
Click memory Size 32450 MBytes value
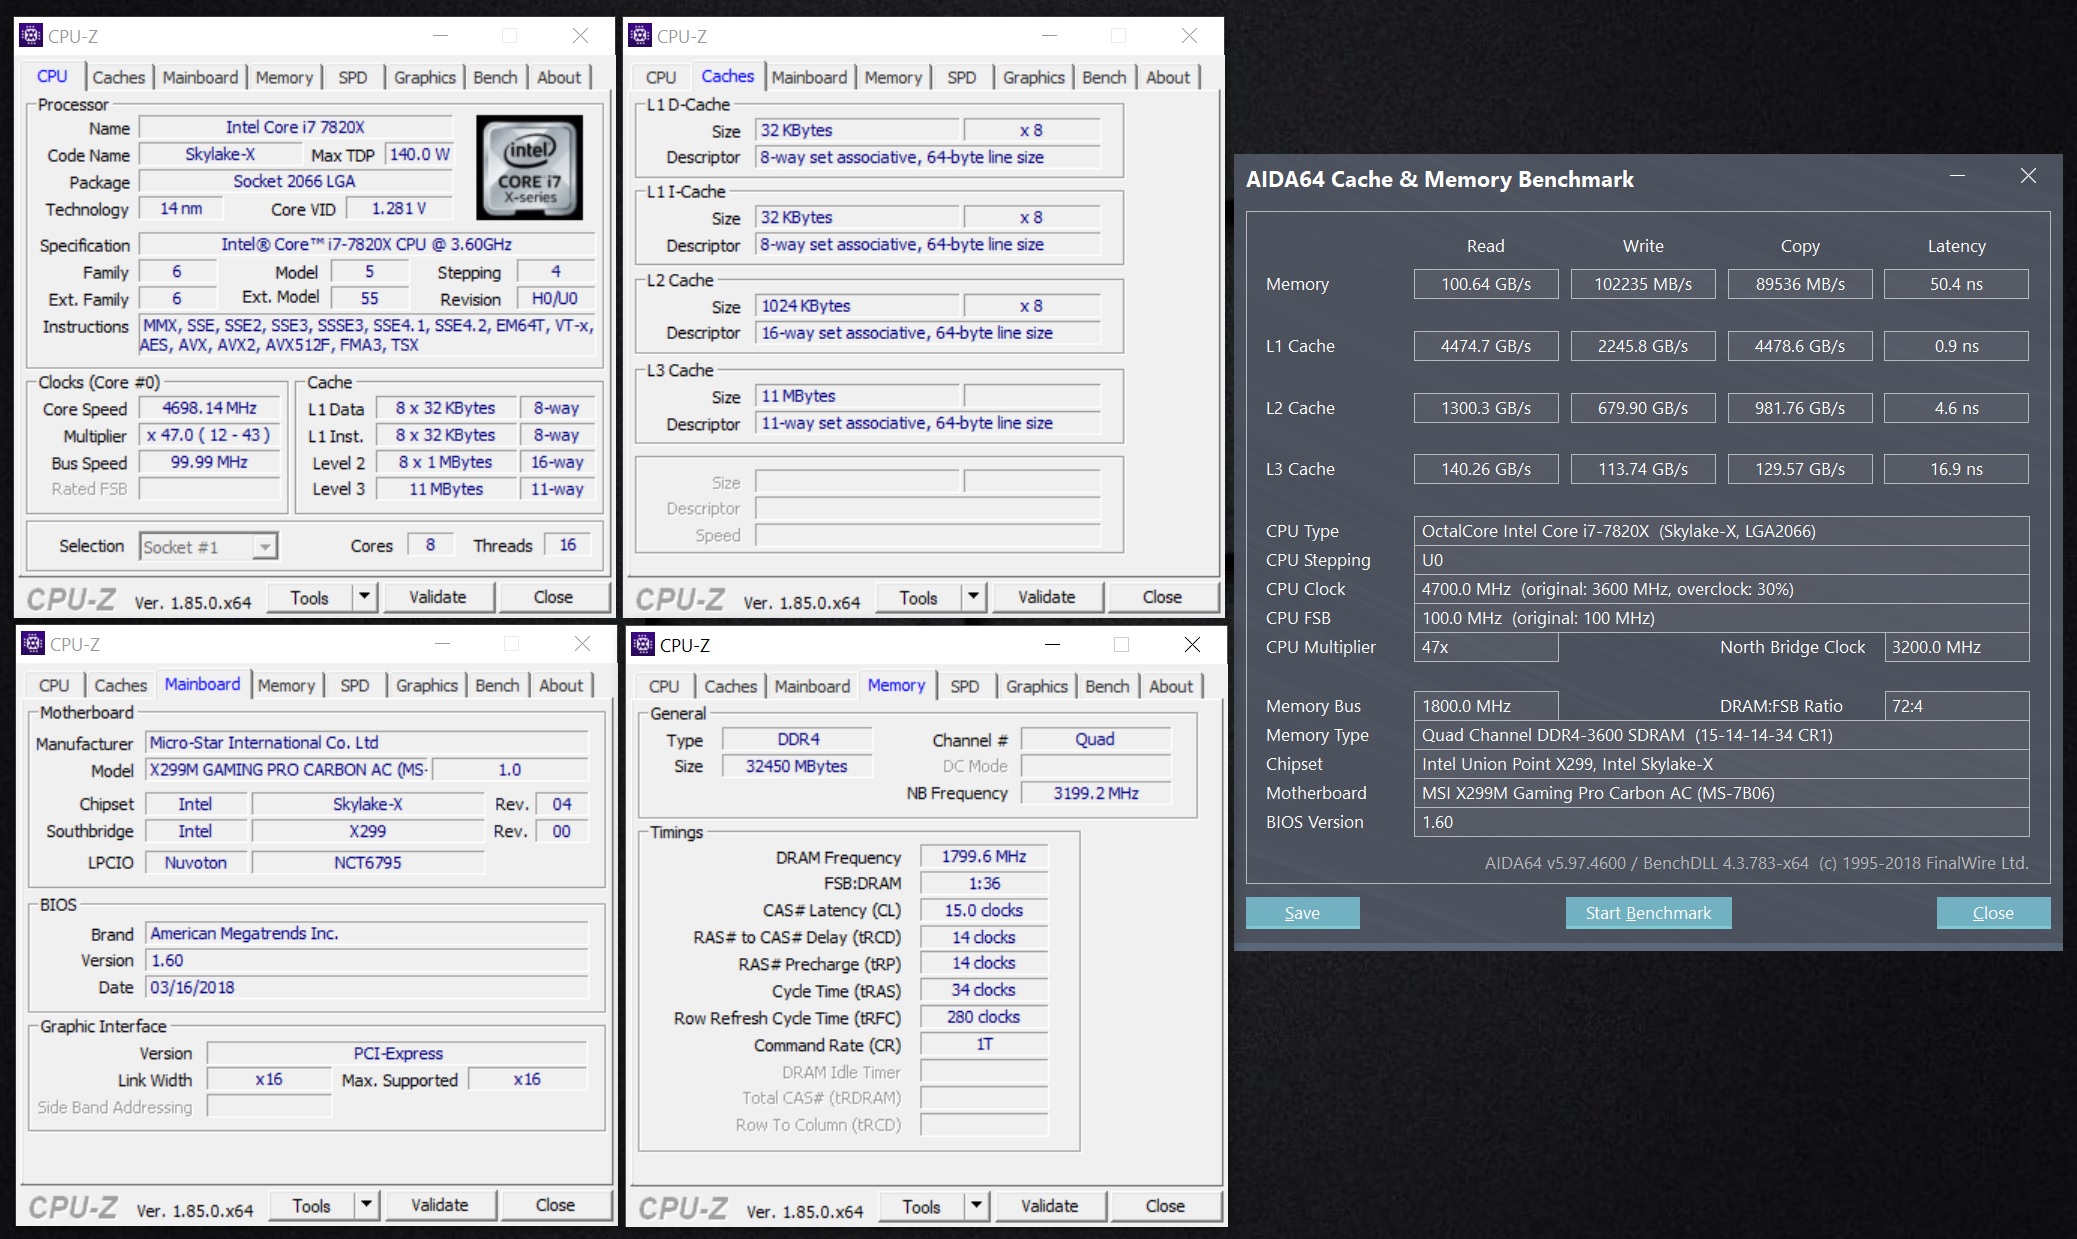(x=796, y=766)
